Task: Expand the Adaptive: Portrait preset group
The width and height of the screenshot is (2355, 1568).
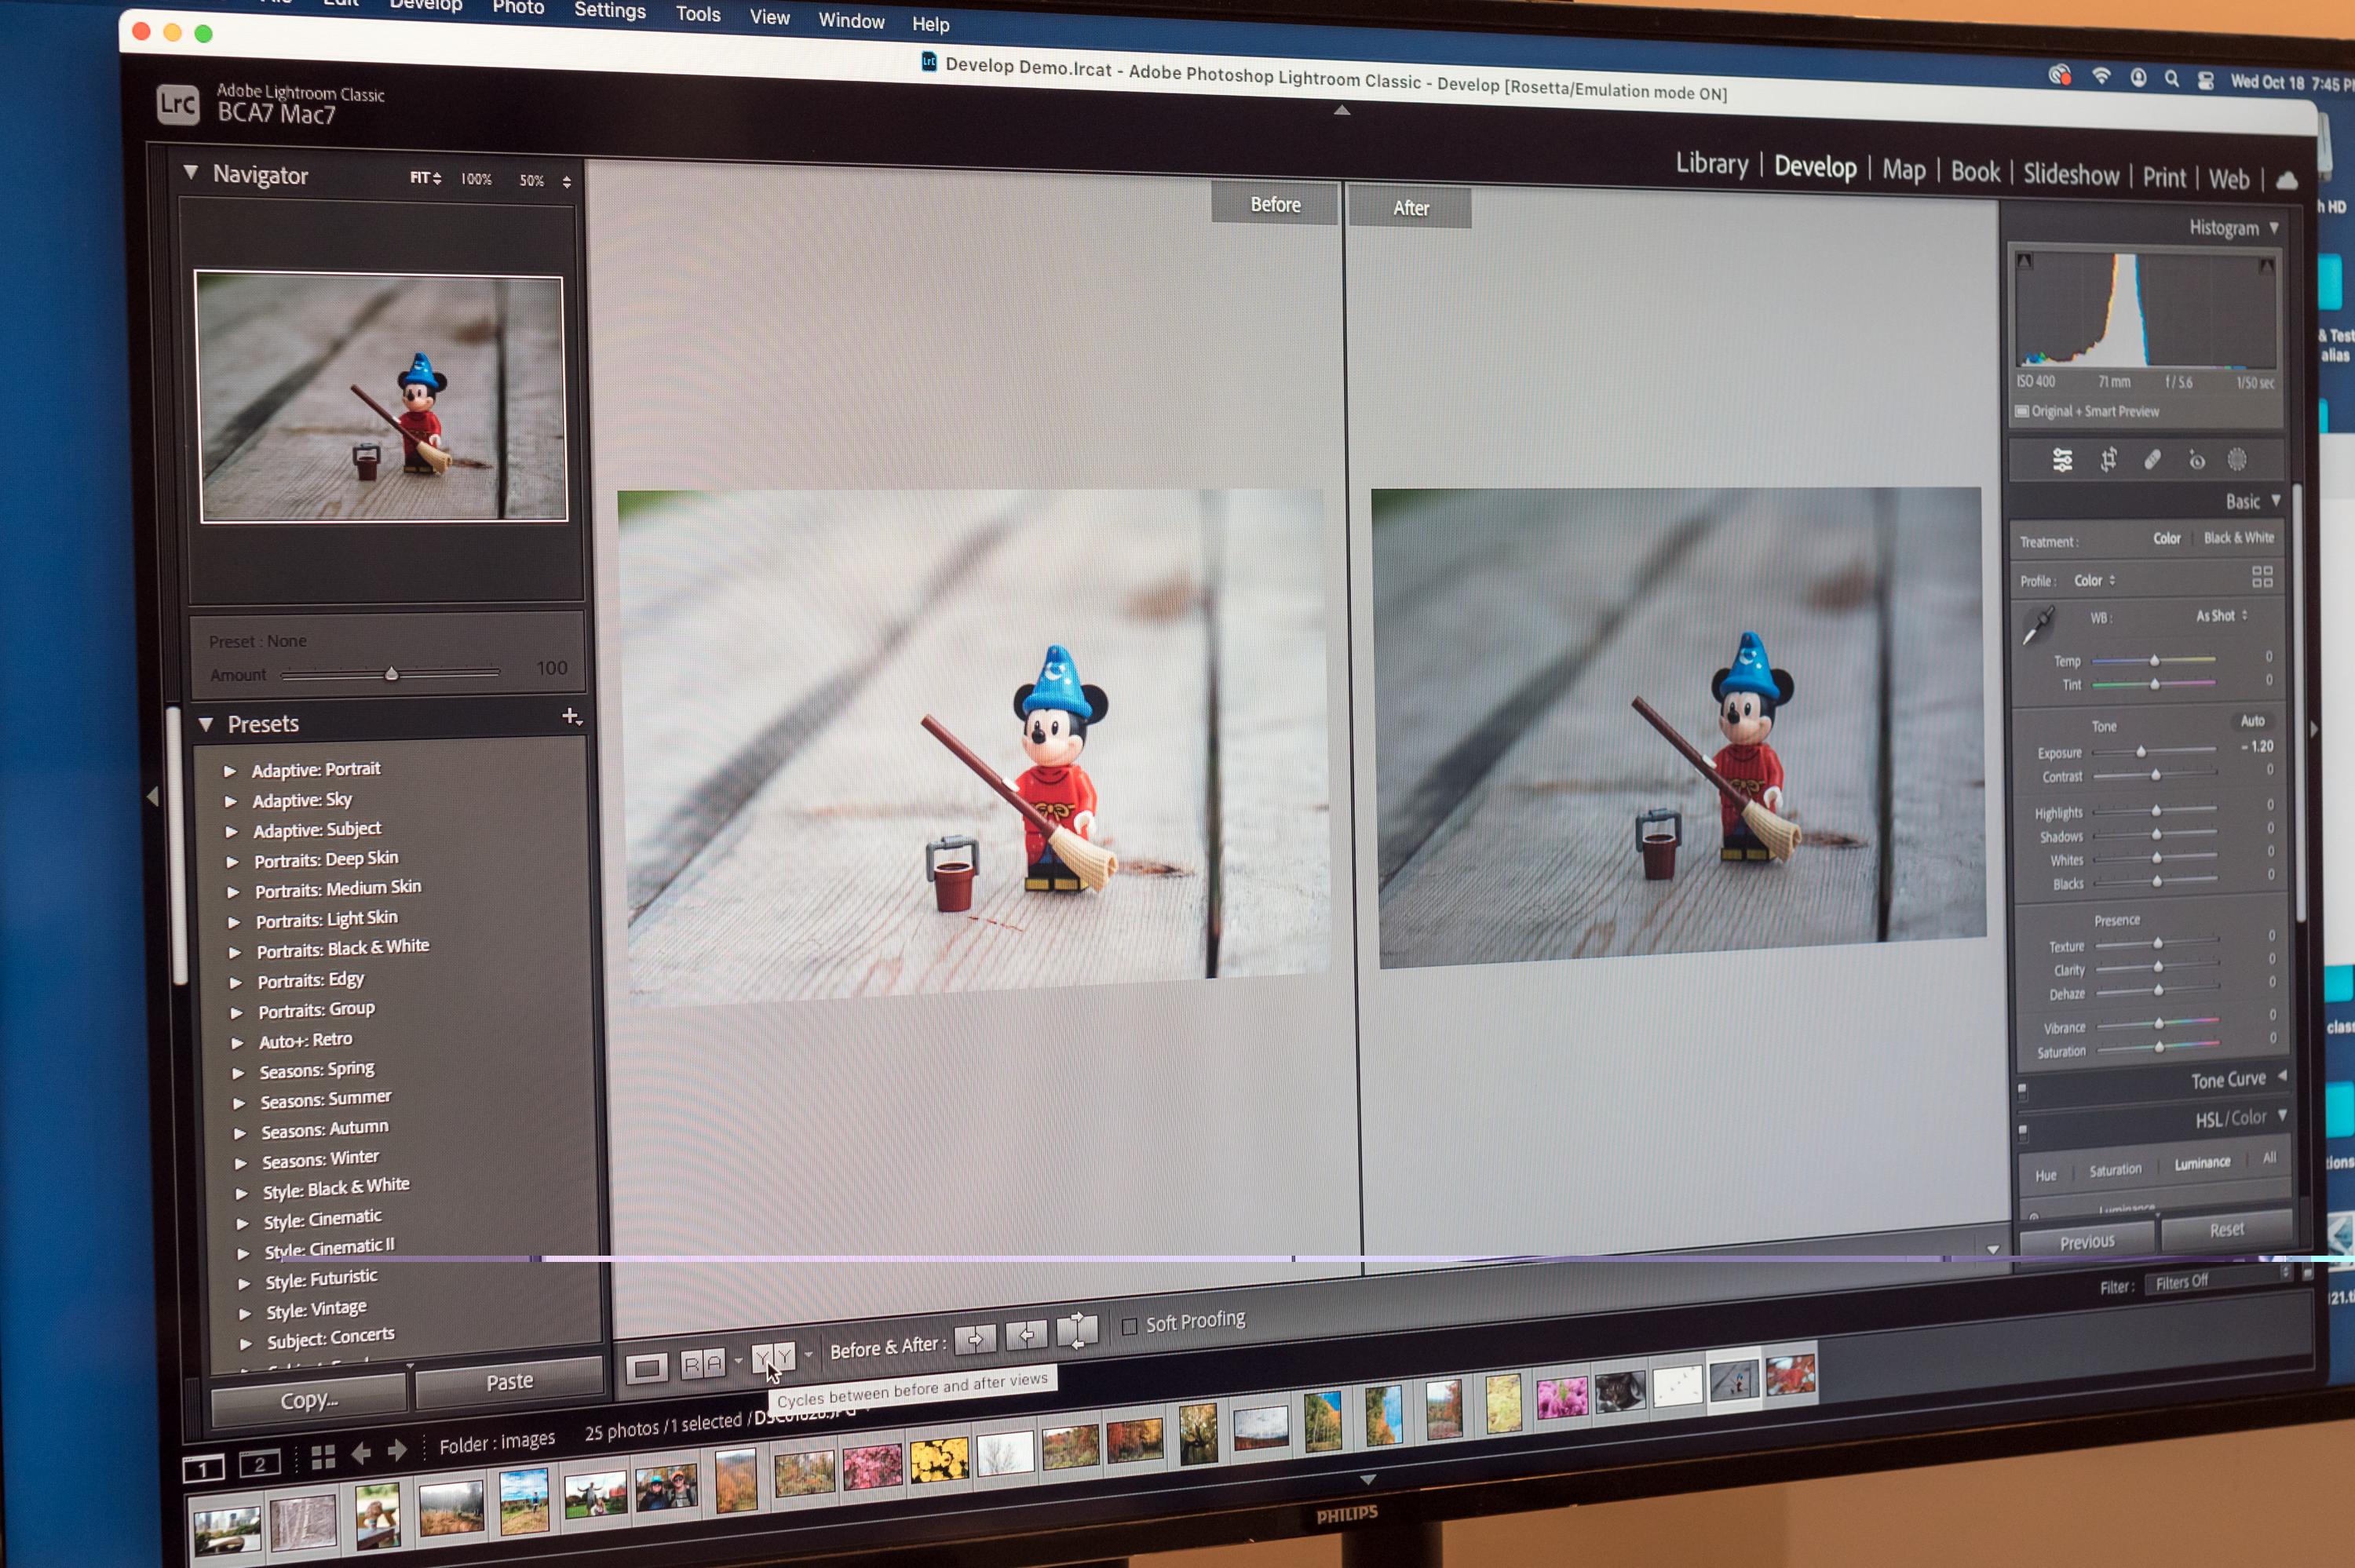Action: (x=230, y=771)
